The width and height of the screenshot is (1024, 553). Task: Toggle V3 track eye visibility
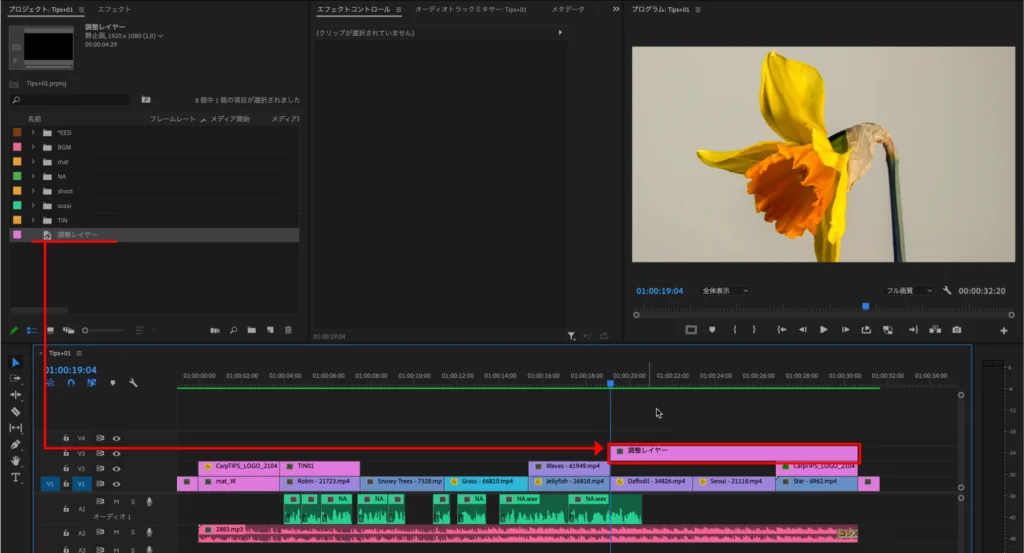[x=116, y=453]
